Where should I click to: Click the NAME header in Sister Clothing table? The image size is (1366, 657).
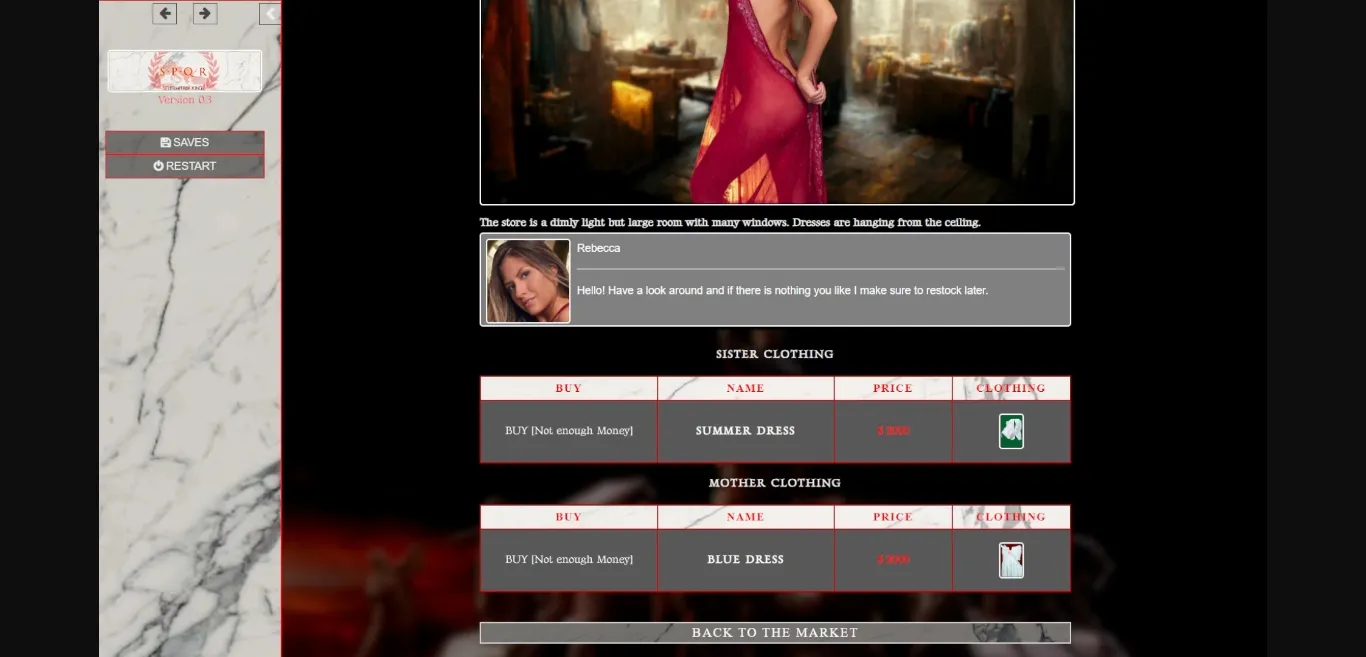click(745, 388)
